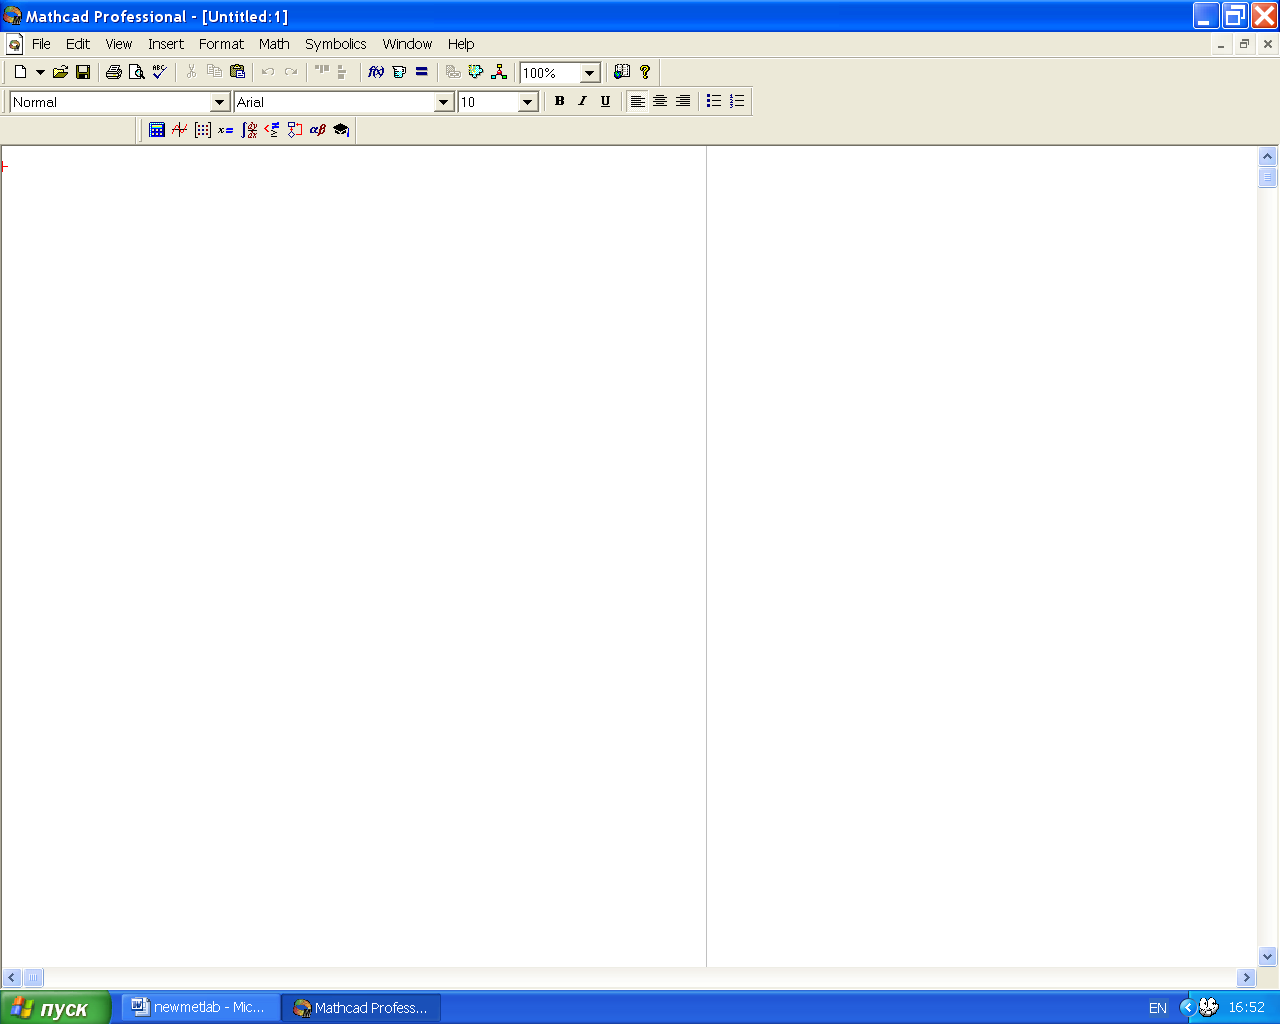Open the Programming palette
This screenshot has height=1024, width=1280.
click(295, 130)
